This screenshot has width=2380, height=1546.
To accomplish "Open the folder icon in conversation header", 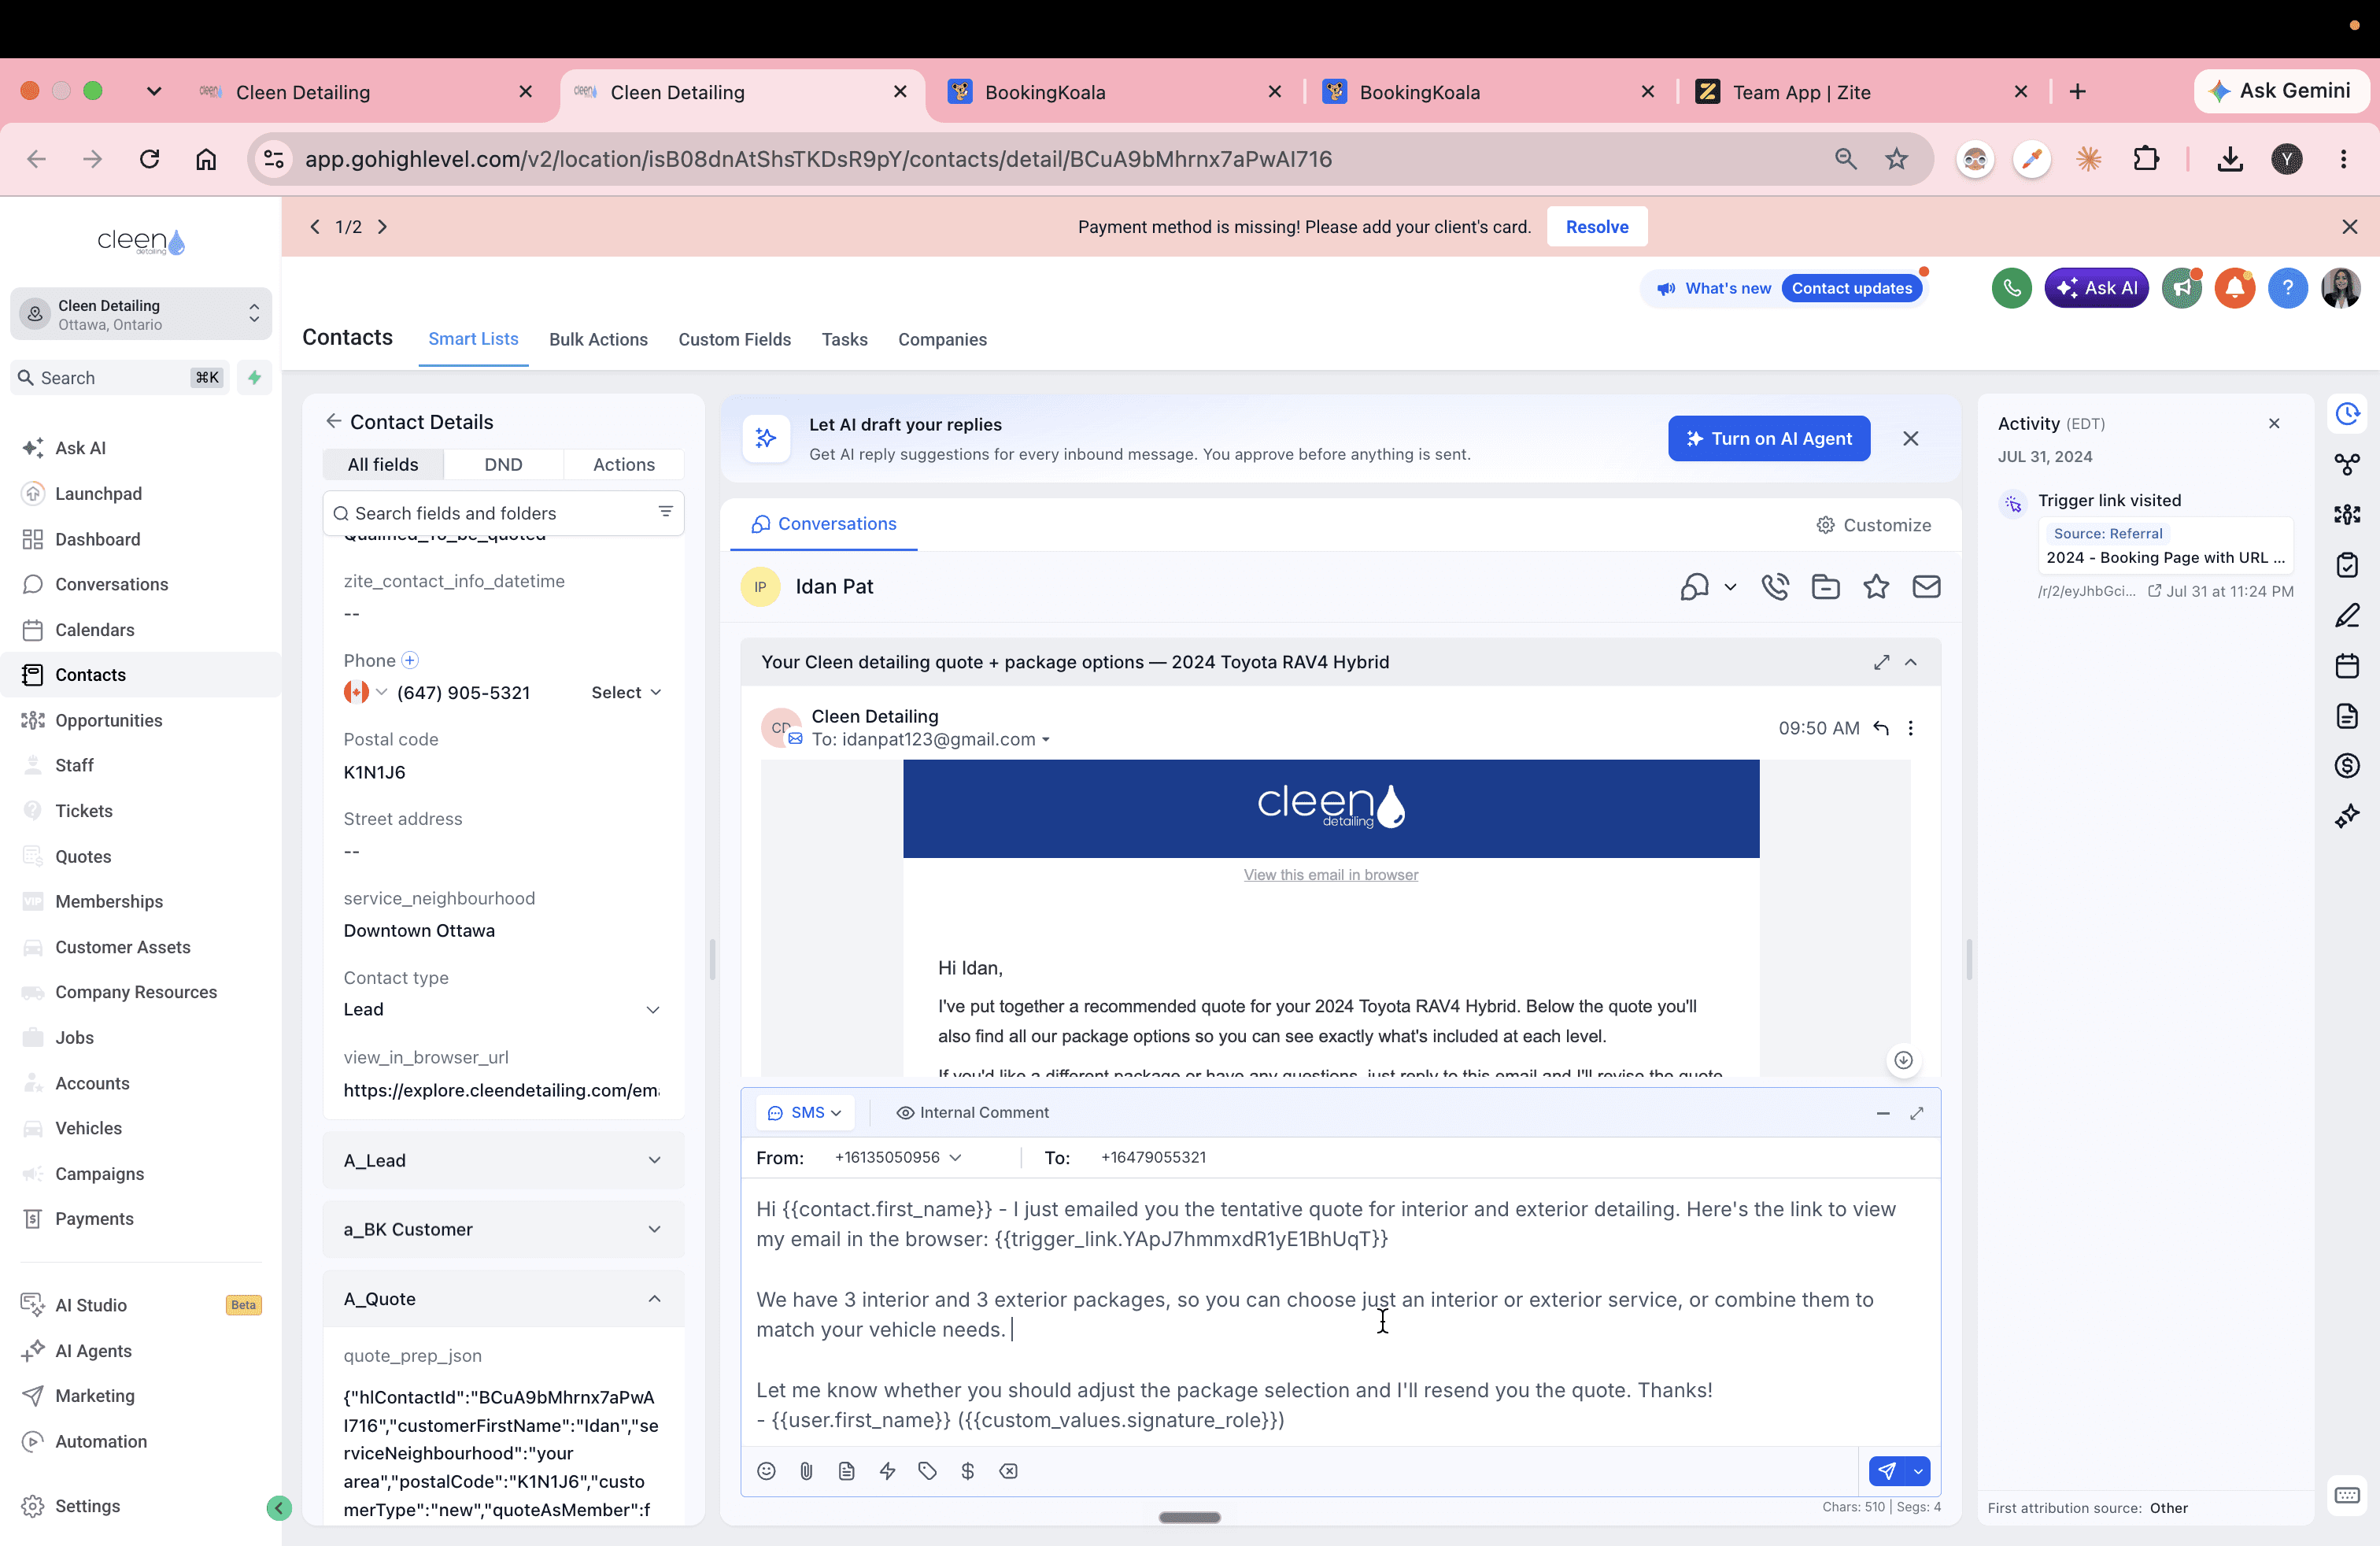I will click(x=1825, y=586).
